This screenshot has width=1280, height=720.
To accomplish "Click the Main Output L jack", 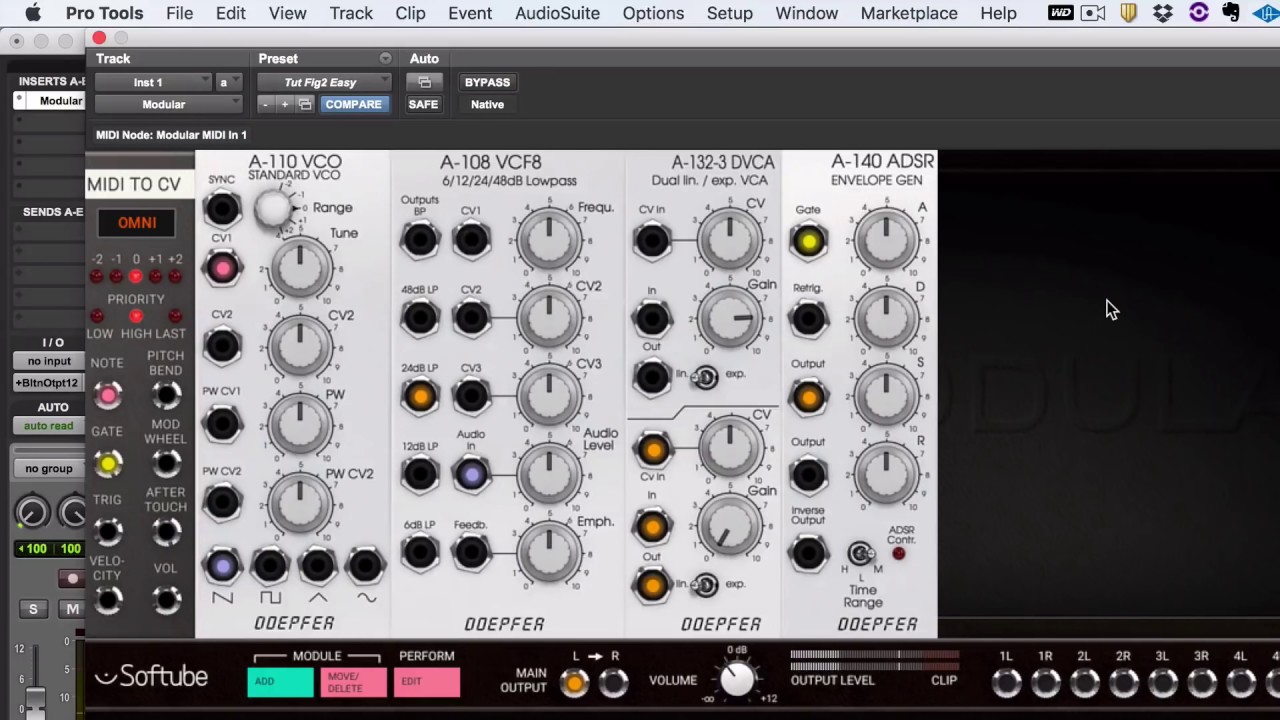I will (574, 682).
